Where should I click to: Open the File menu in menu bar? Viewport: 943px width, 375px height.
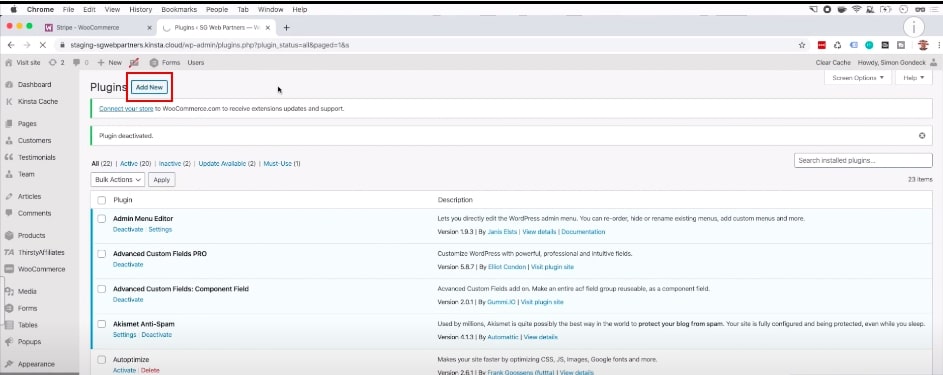pyautogui.click(x=69, y=10)
